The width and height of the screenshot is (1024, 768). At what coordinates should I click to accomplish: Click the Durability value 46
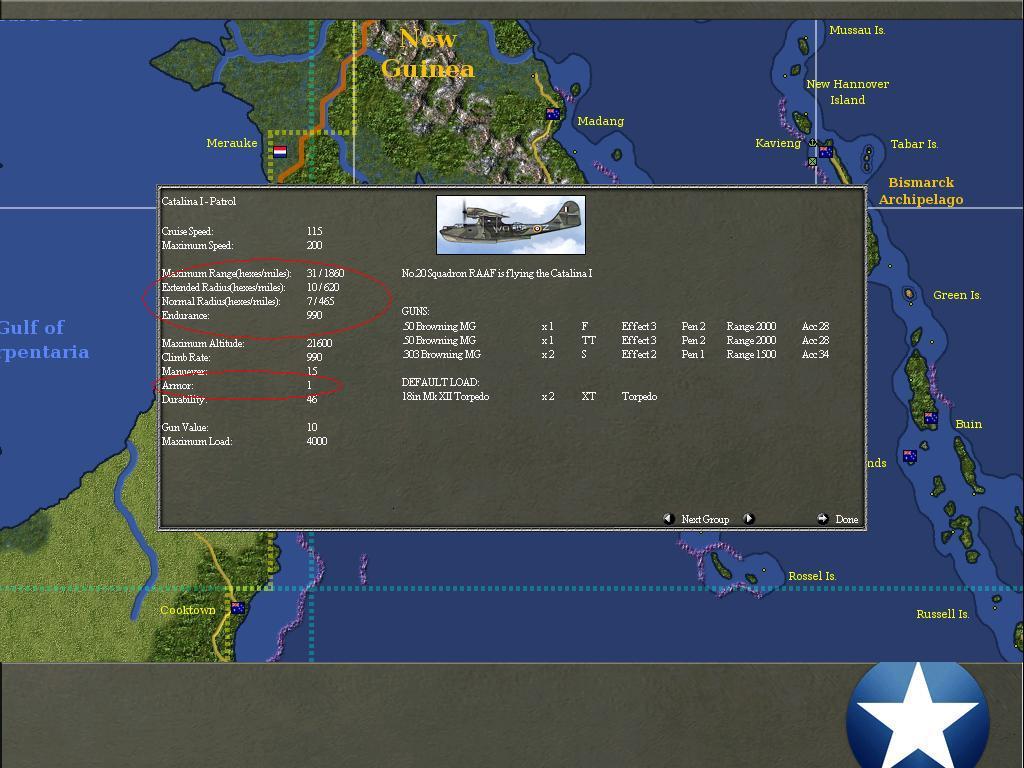(312, 399)
